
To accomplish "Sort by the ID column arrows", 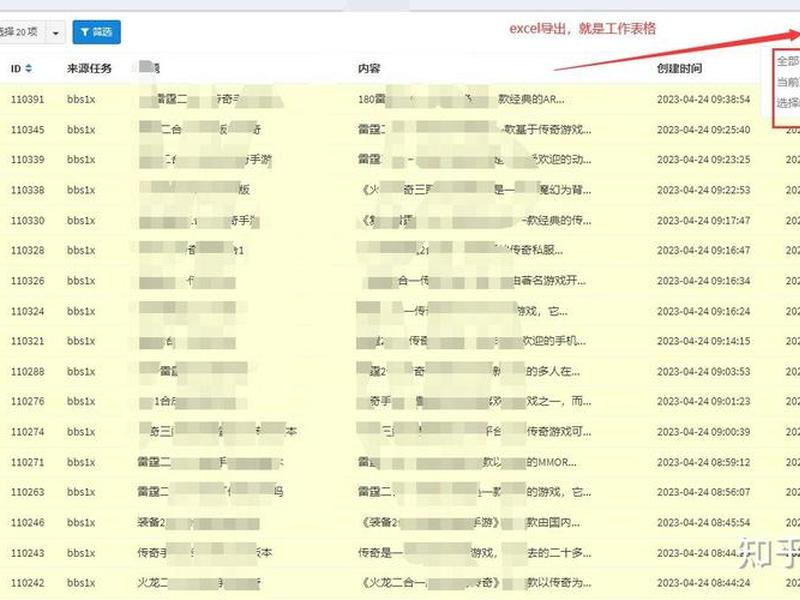I will [x=29, y=68].
